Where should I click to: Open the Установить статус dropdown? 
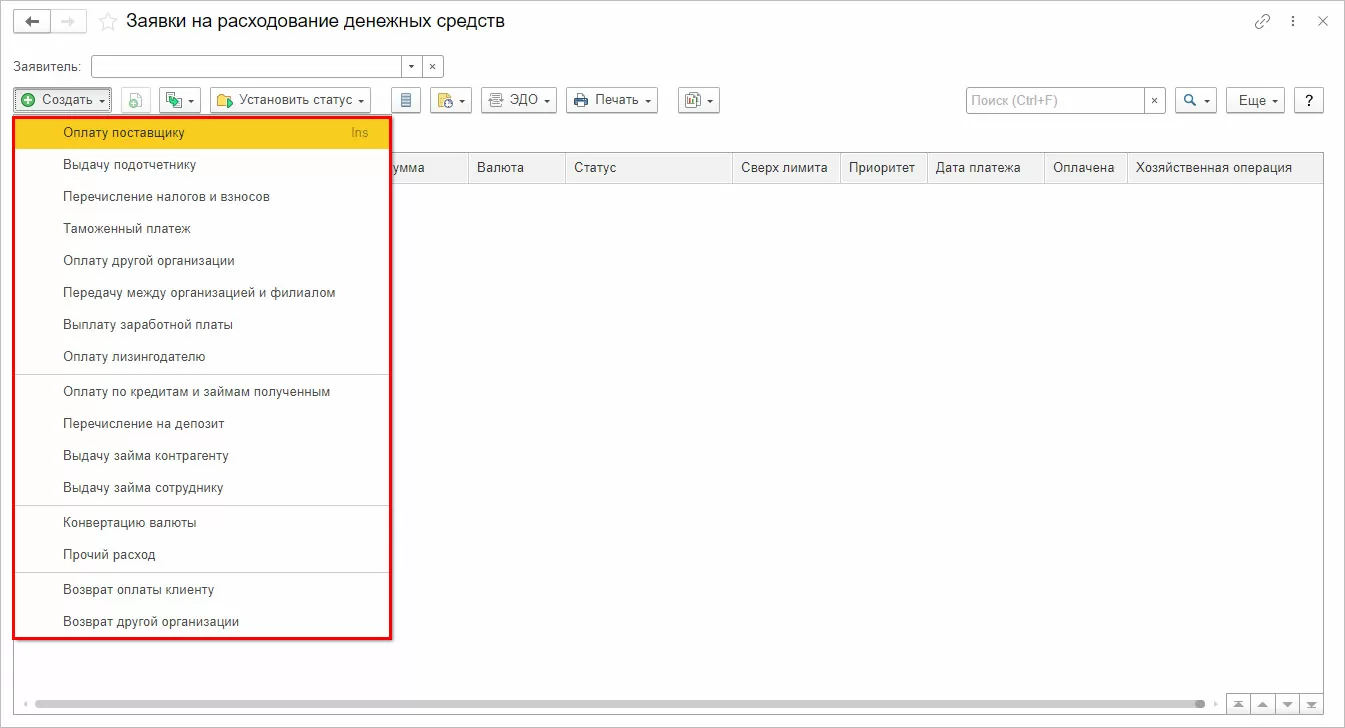point(291,100)
